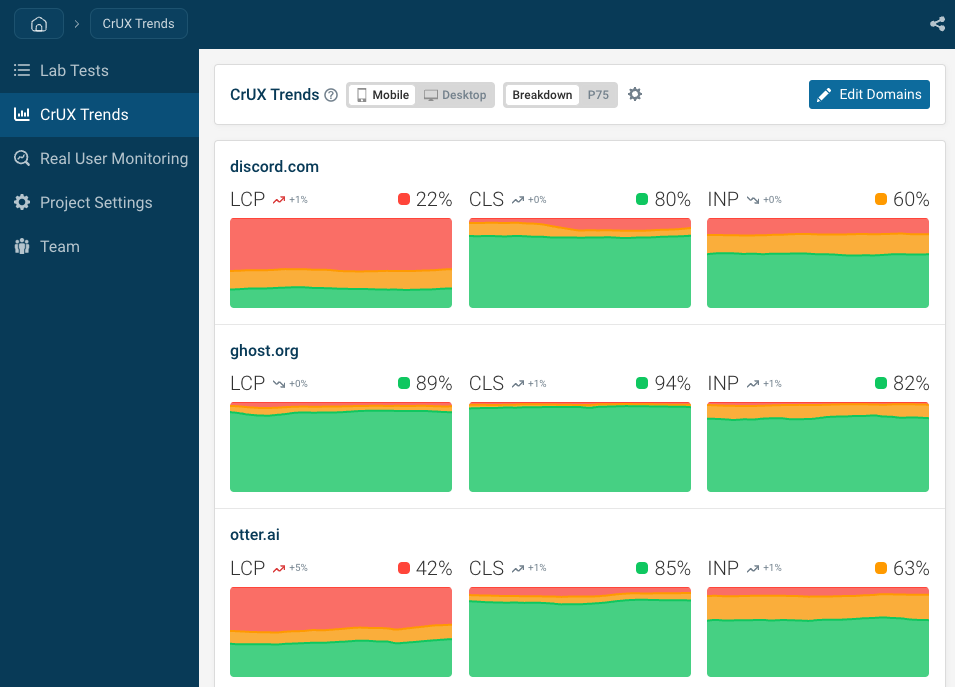Viewport: 955px width, 687px height.
Task: Open Lab Tests in the sidebar
Action: pyautogui.click(x=99, y=71)
